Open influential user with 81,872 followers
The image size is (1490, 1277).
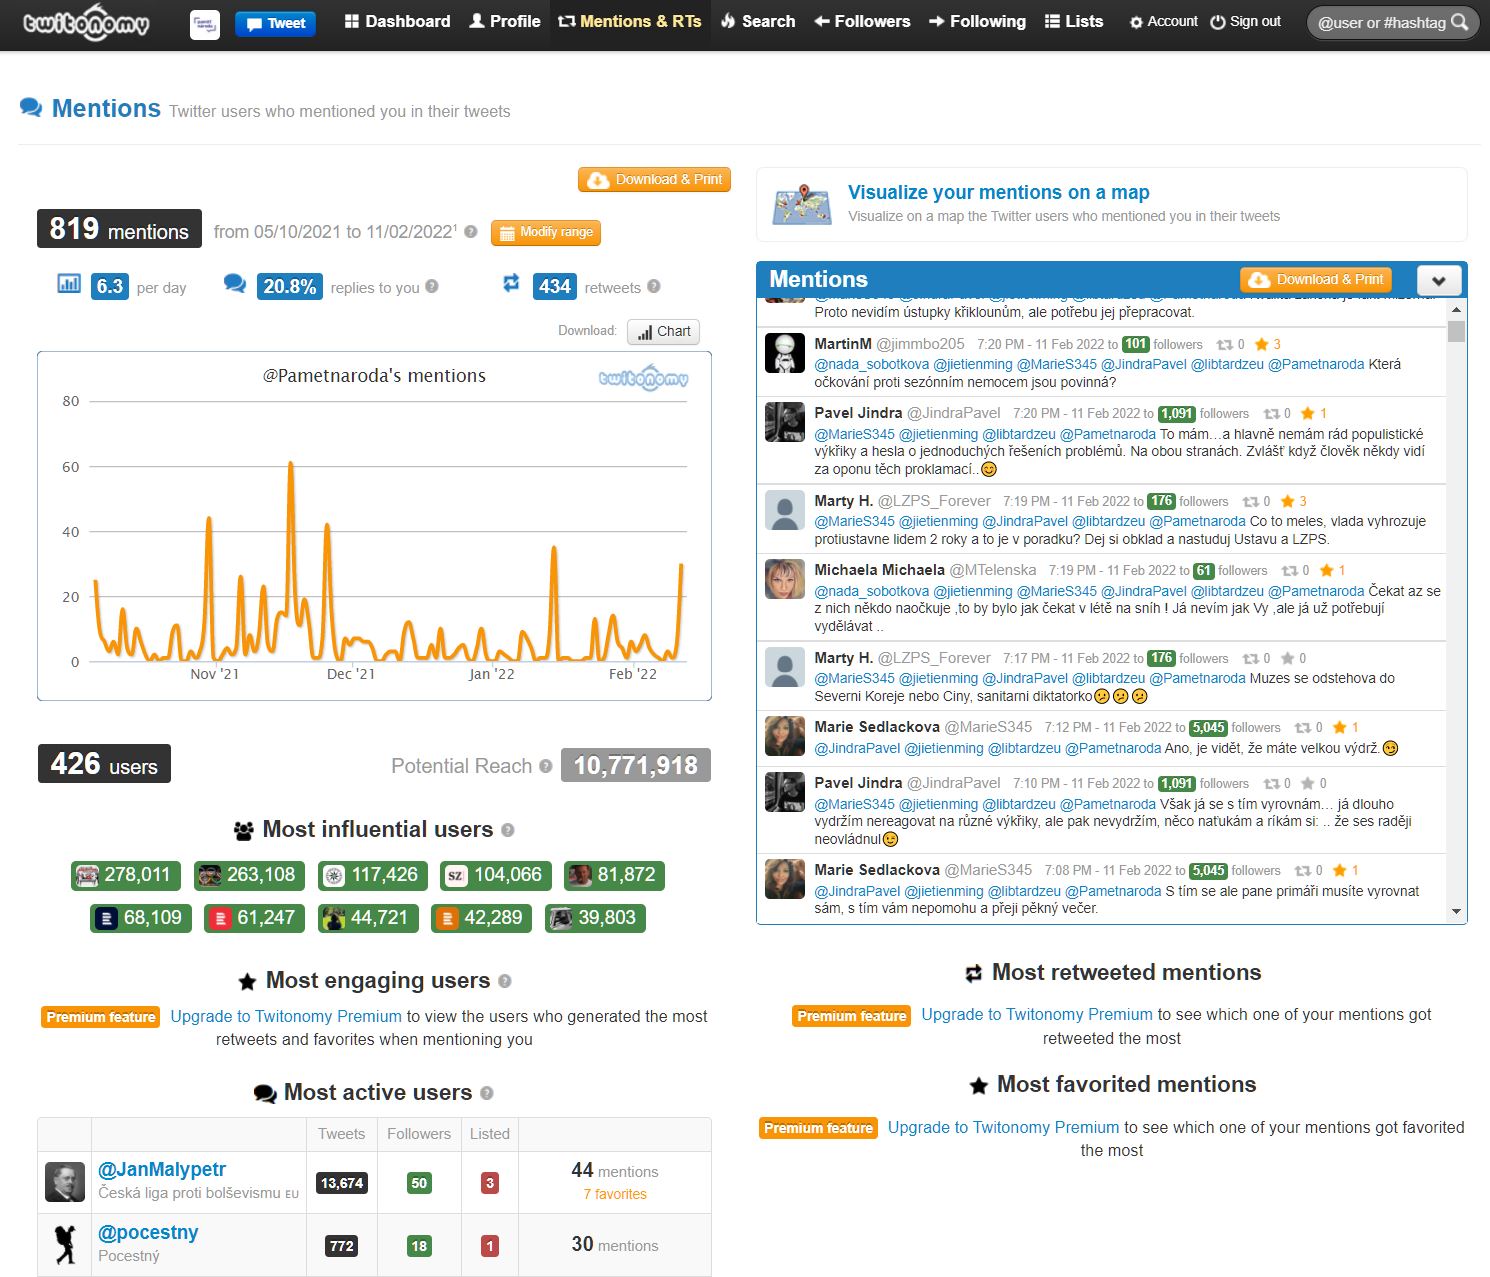(614, 875)
